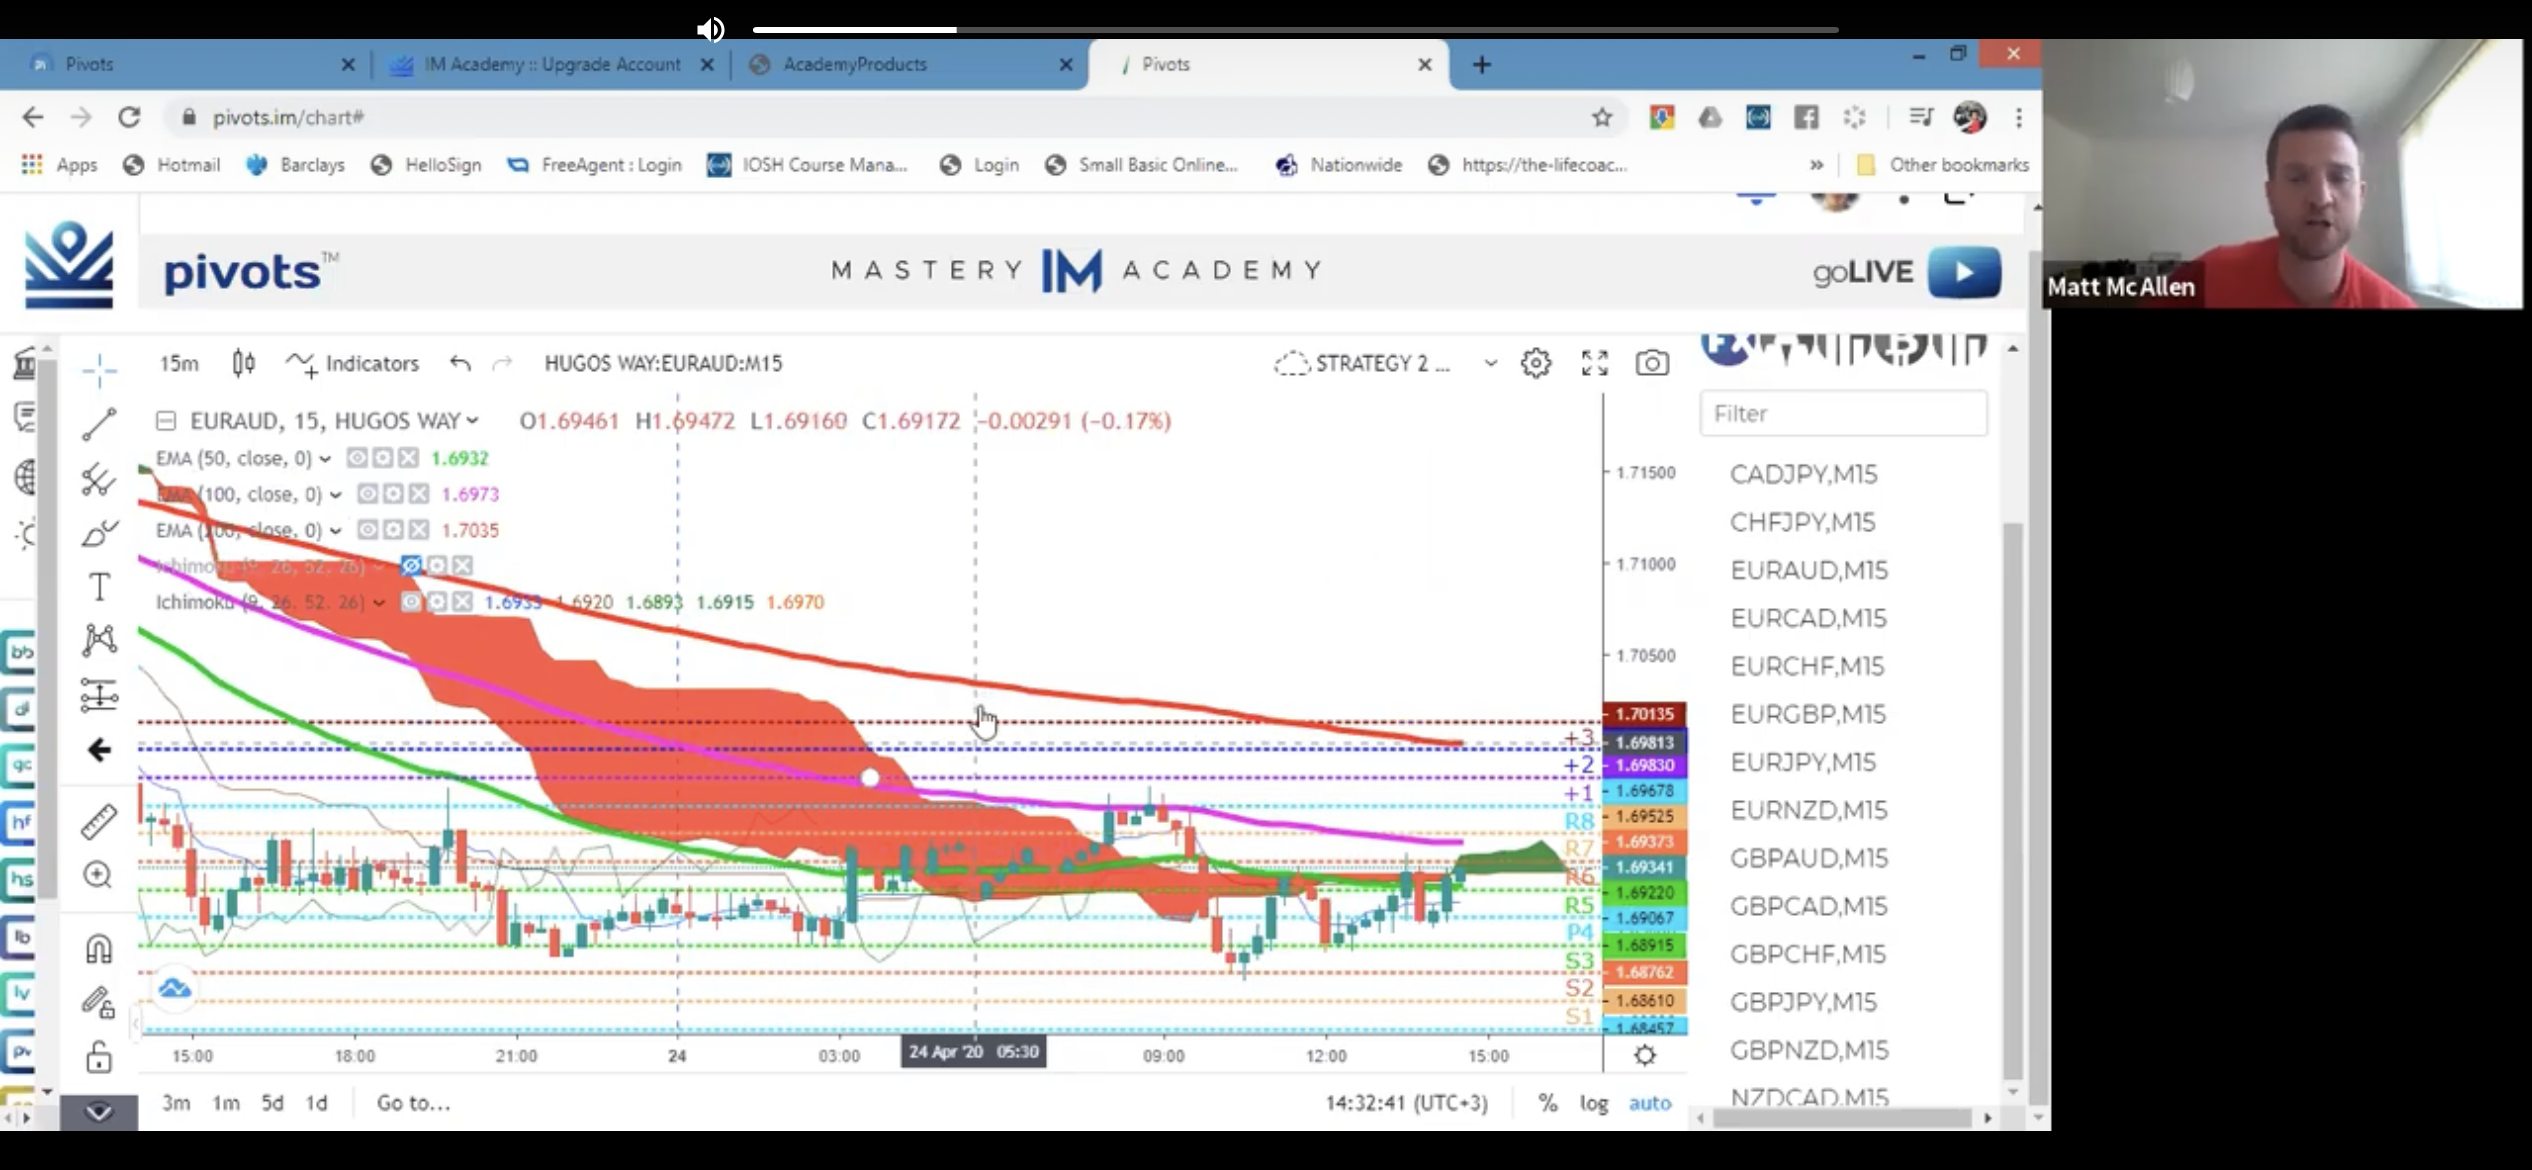Toggle log scale mode
Viewport: 2532px width, 1170px height.
(x=1593, y=1102)
